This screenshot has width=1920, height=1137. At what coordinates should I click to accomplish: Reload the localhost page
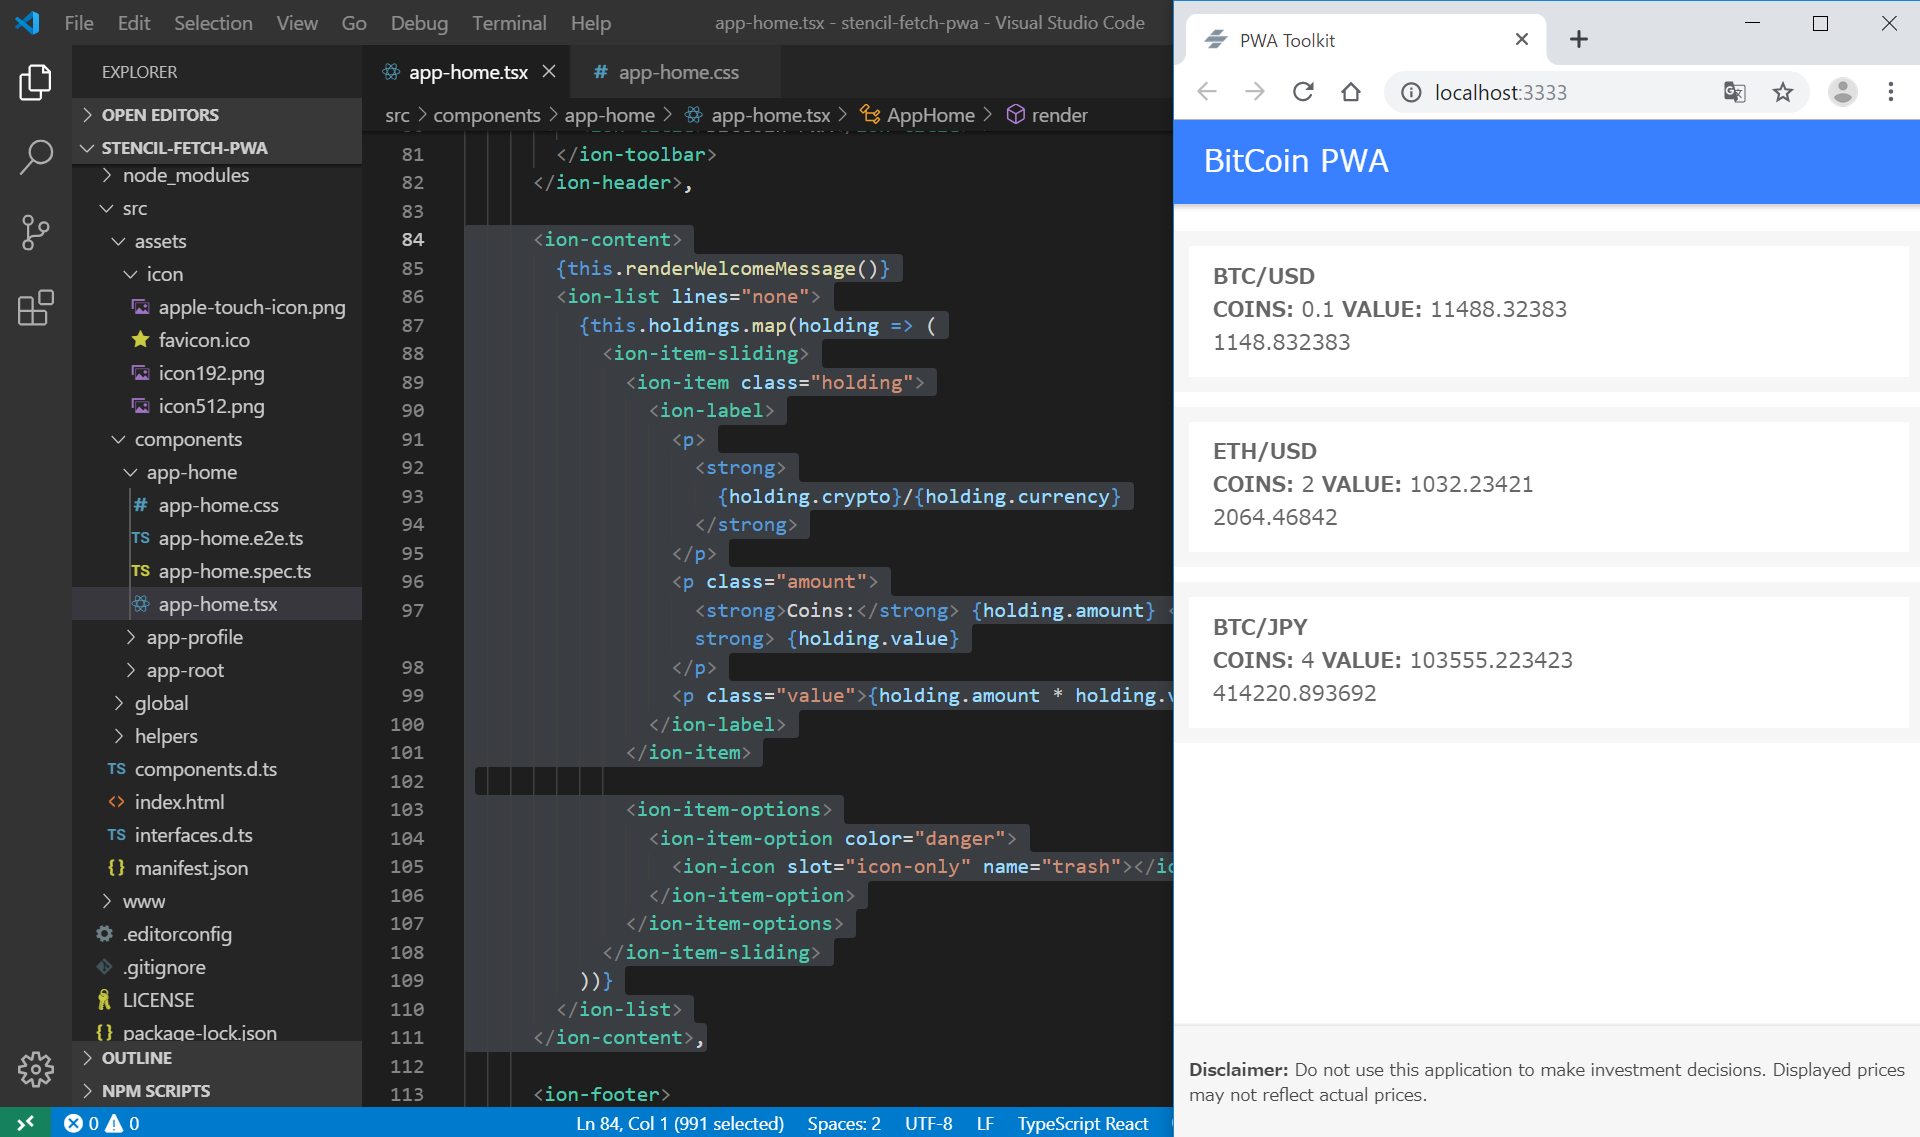(x=1303, y=92)
